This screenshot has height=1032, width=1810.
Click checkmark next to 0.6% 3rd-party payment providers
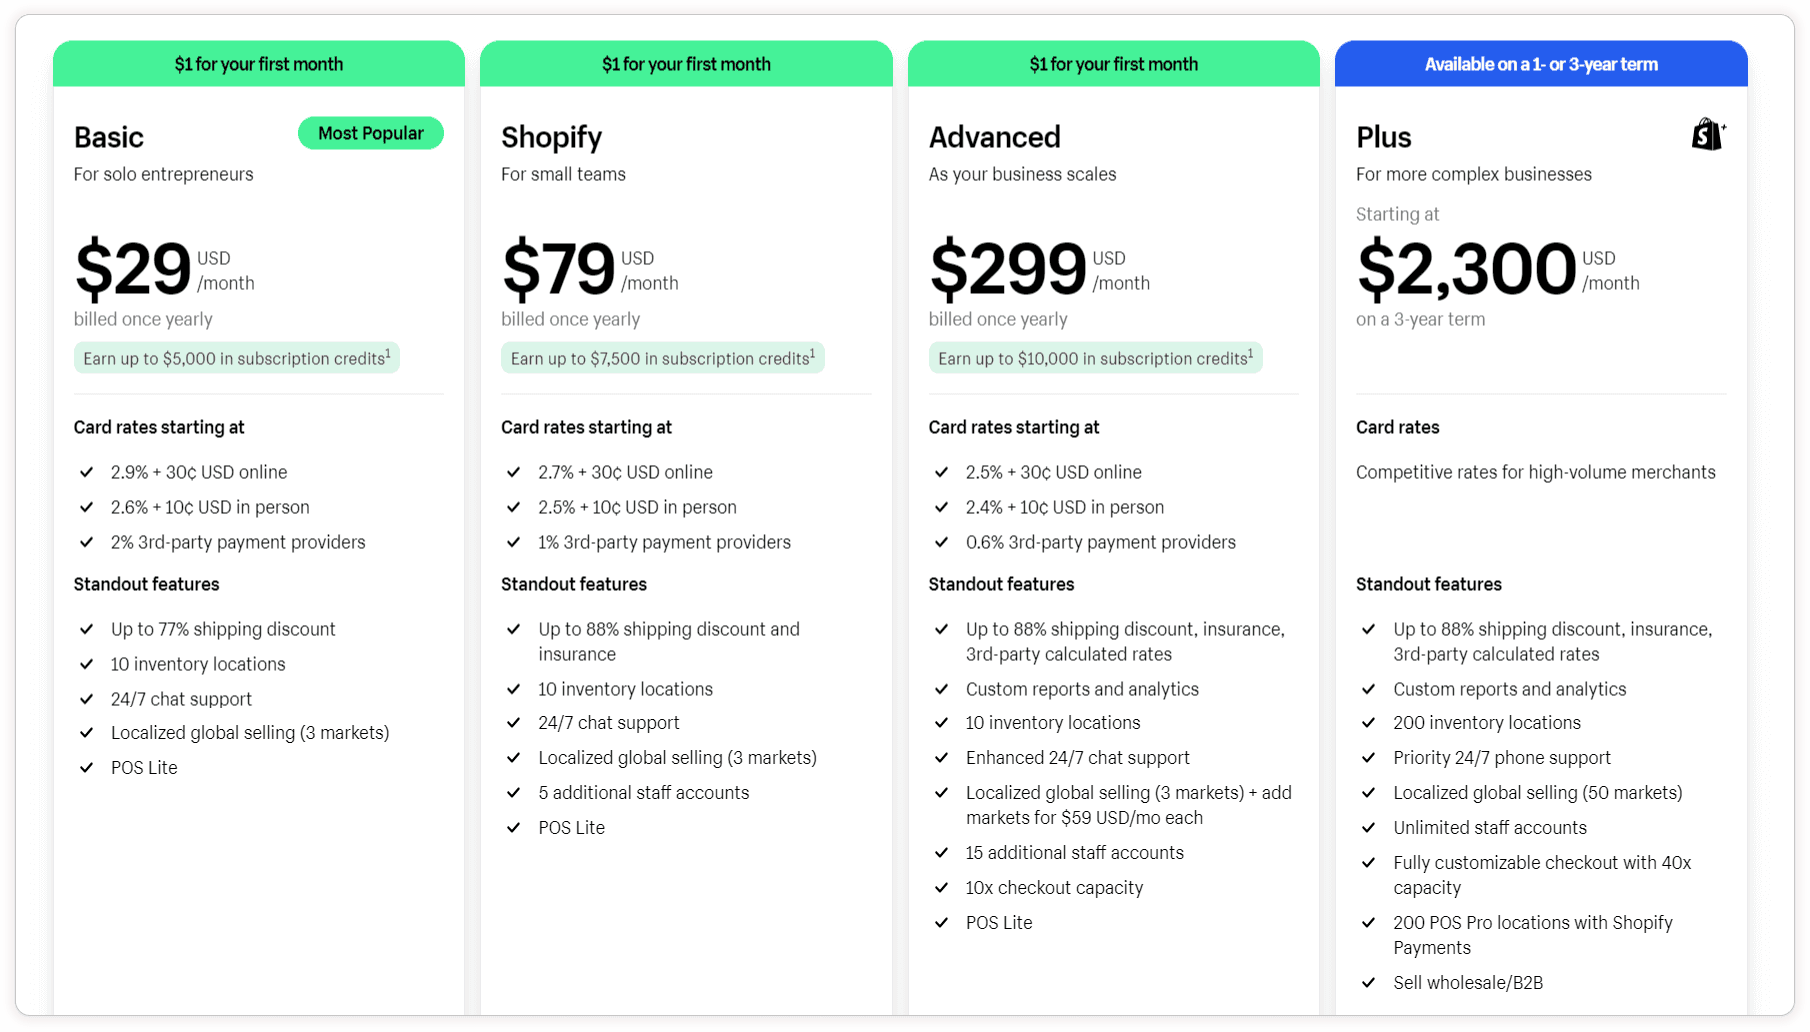[941, 542]
